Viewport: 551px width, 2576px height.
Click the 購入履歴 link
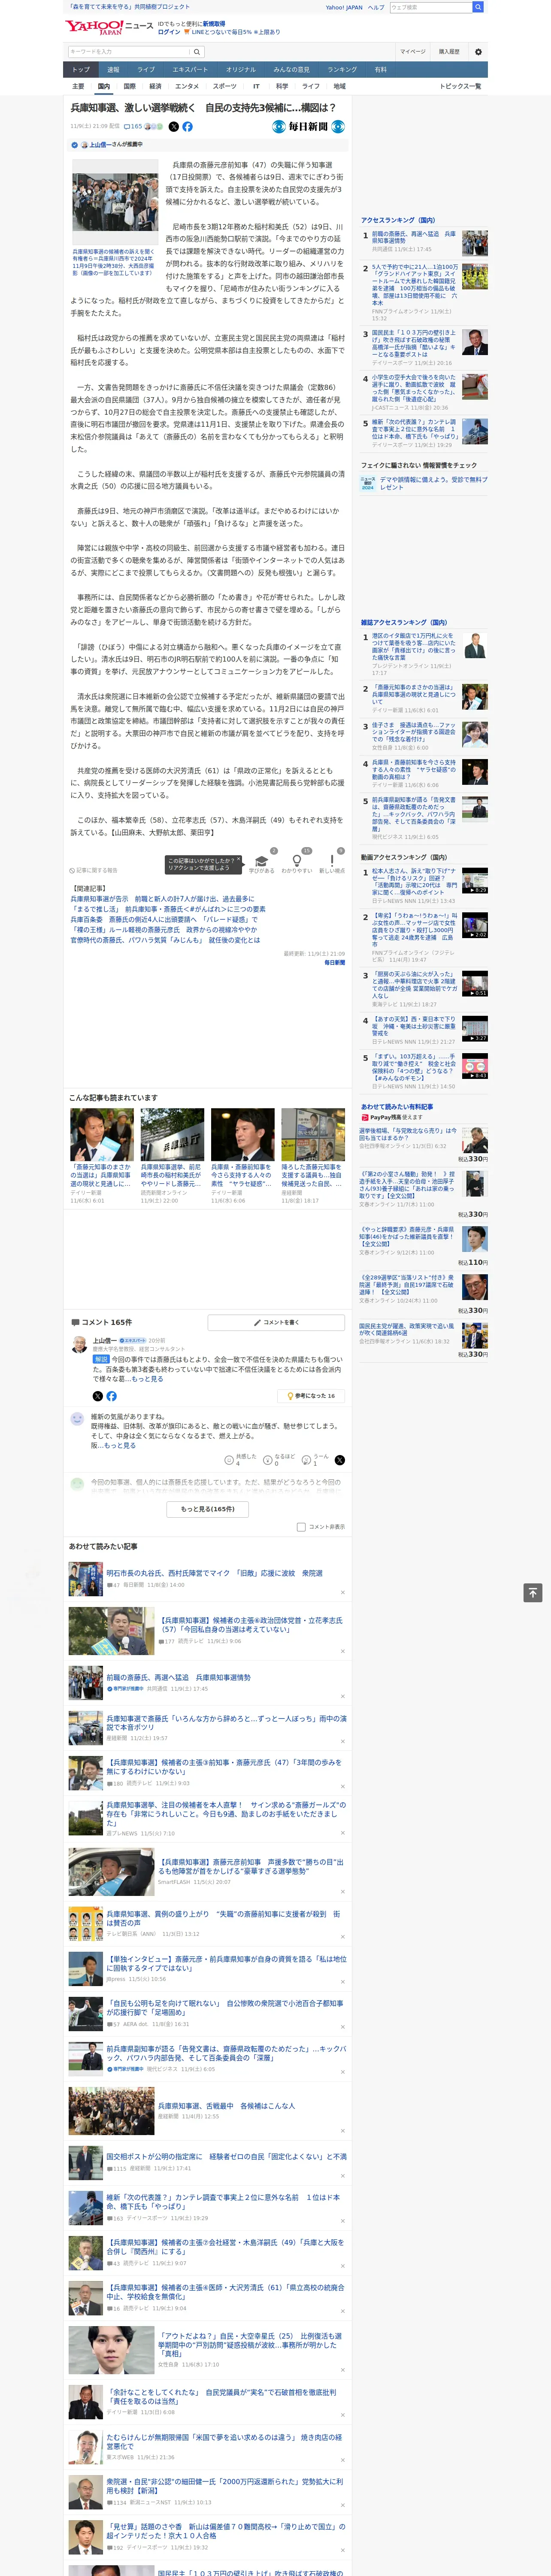click(449, 51)
